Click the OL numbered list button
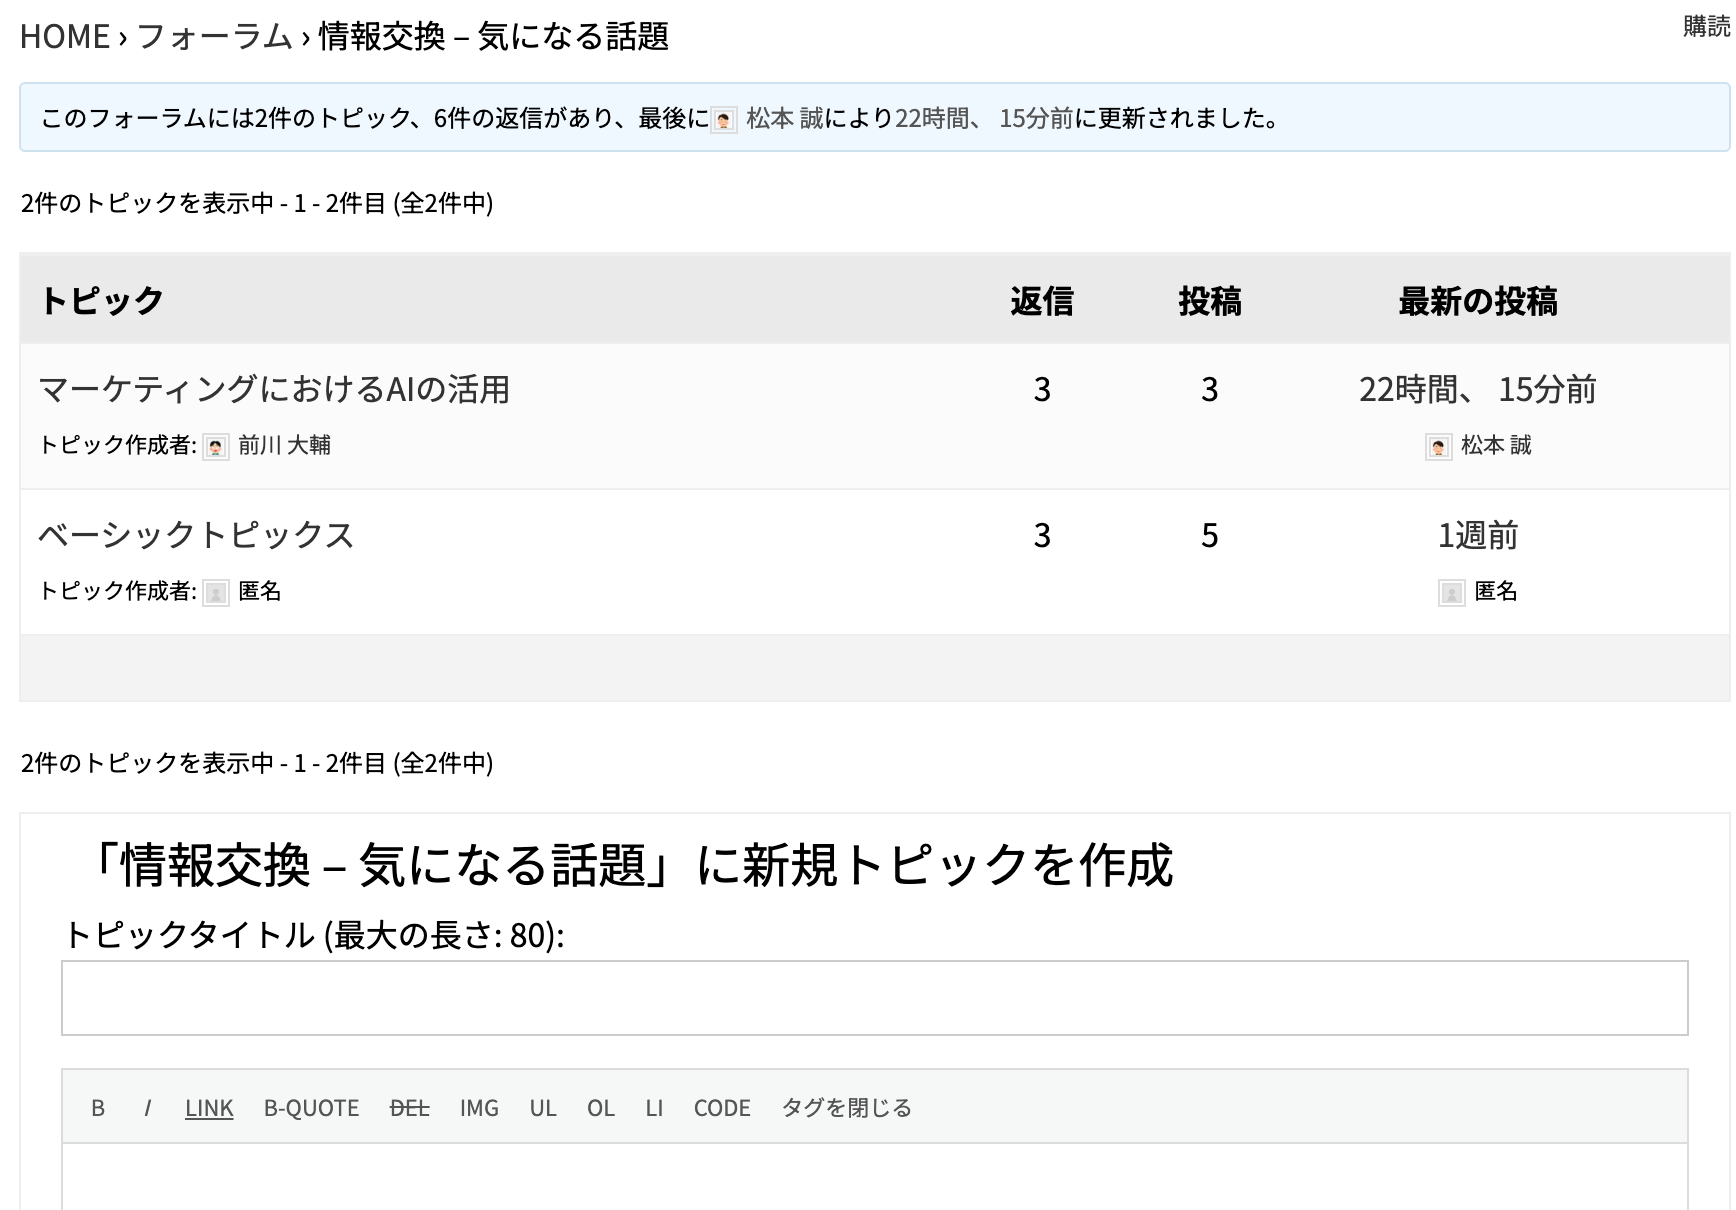 601,1108
